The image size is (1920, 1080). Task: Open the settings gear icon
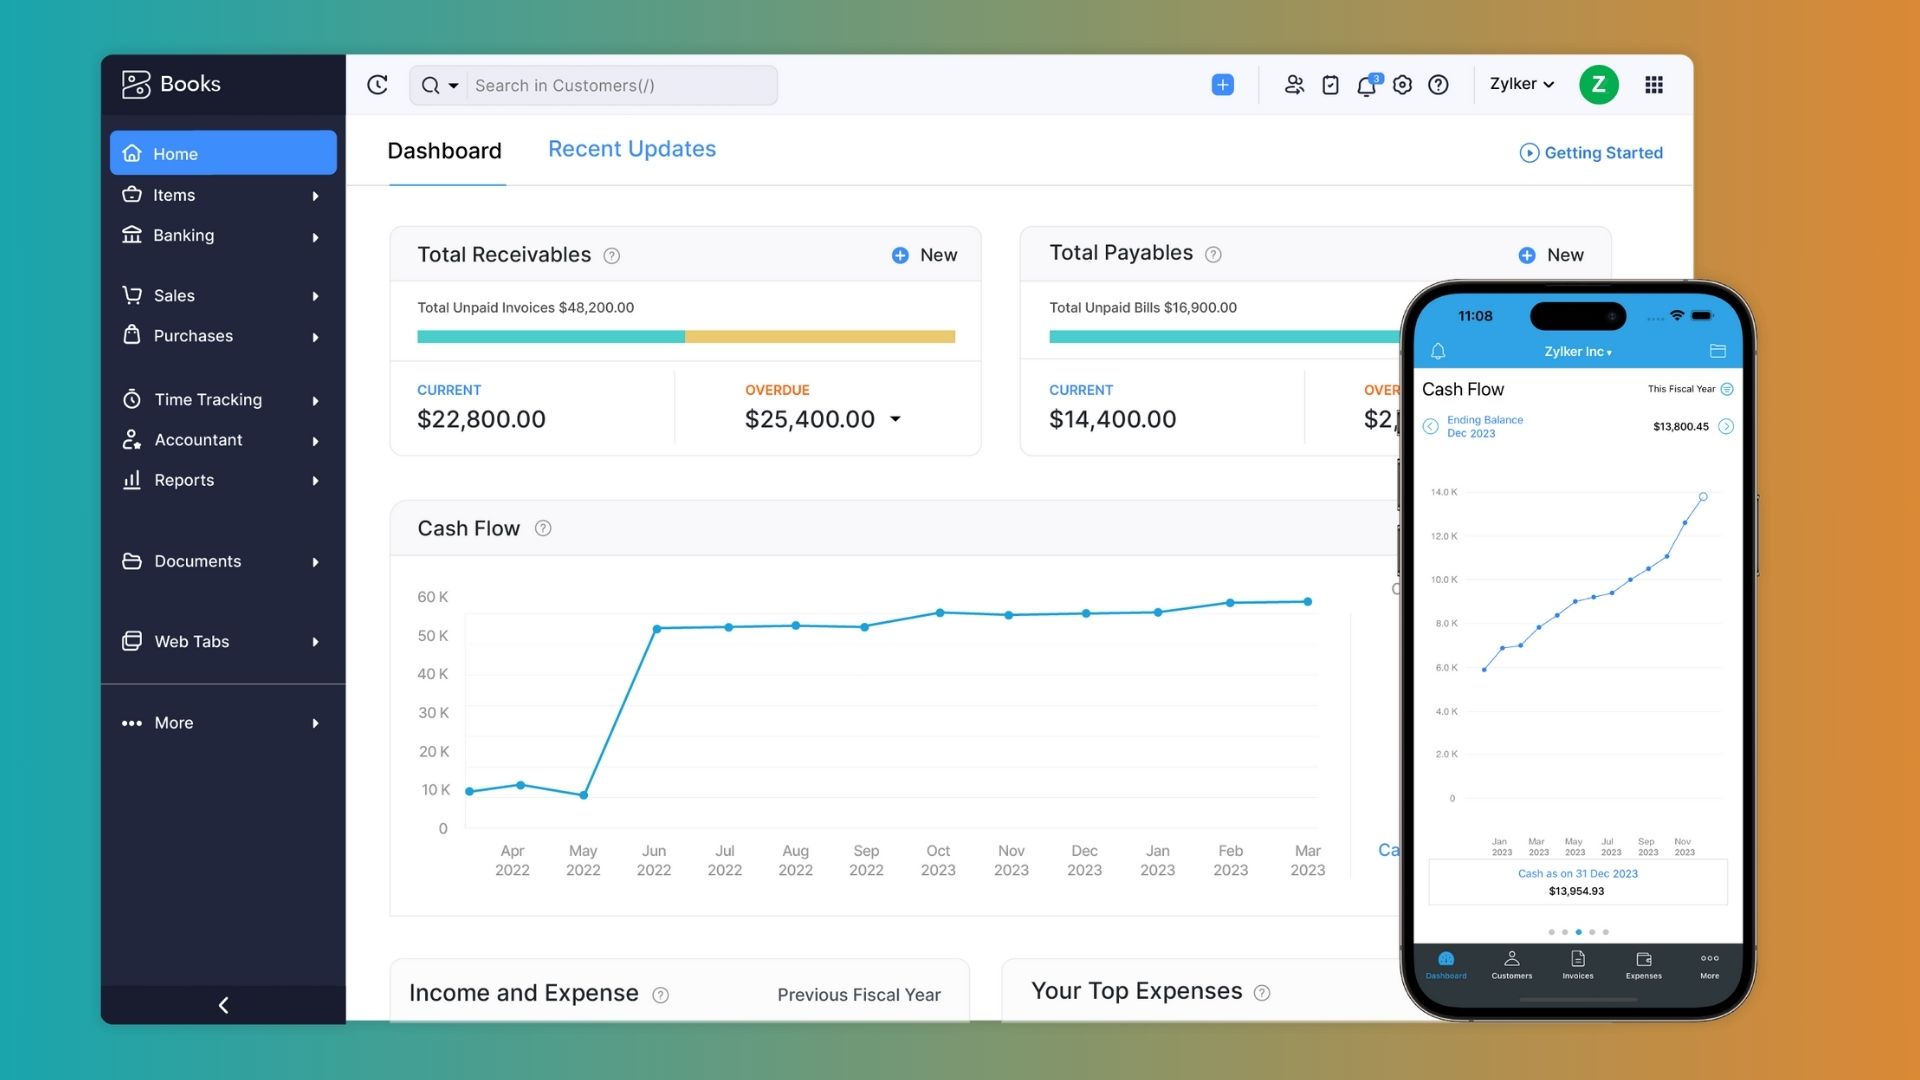[1402, 85]
